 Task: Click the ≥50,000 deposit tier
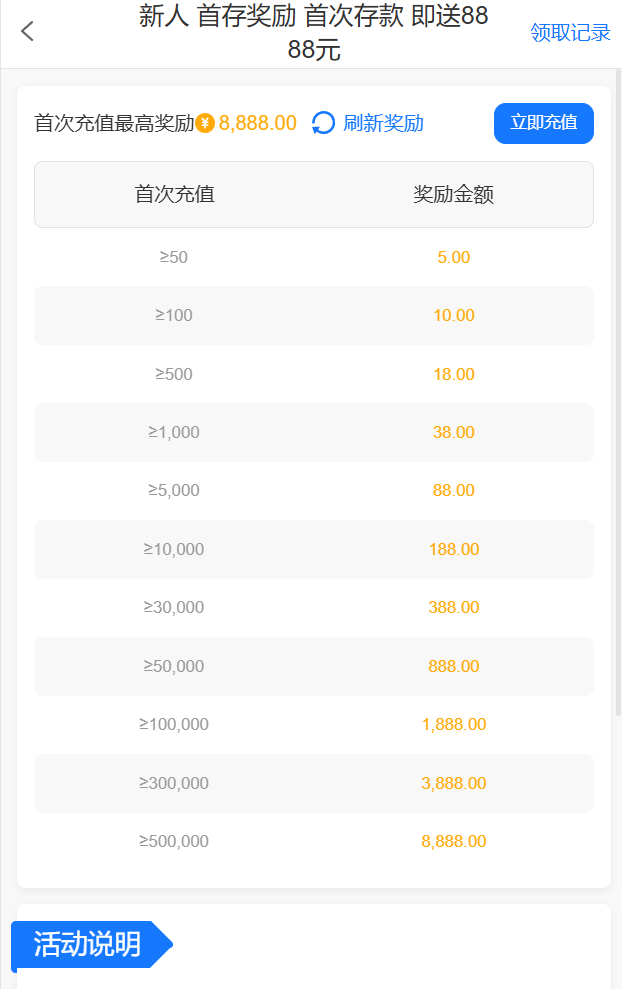tap(174, 666)
